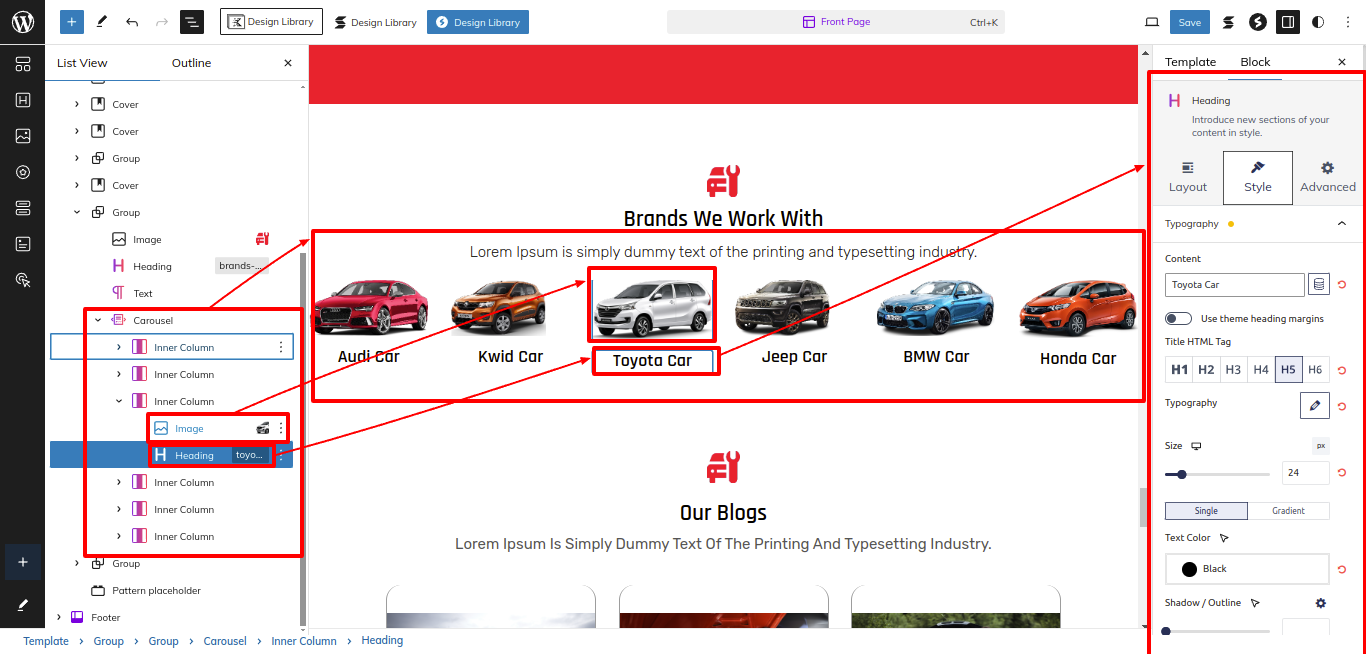The width and height of the screenshot is (1366, 654).
Task: Close the document overview list toggle
Action: 192,22
